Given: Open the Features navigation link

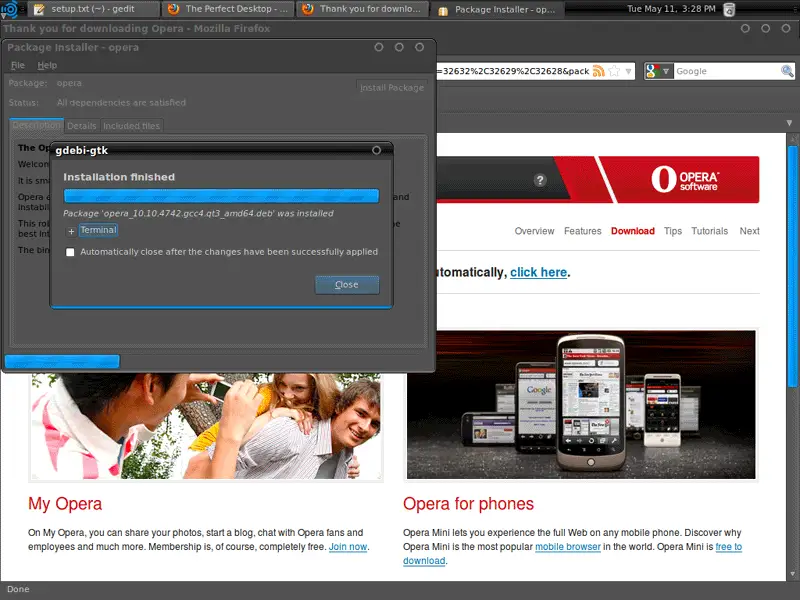Looking at the screenshot, I should tap(583, 231).
